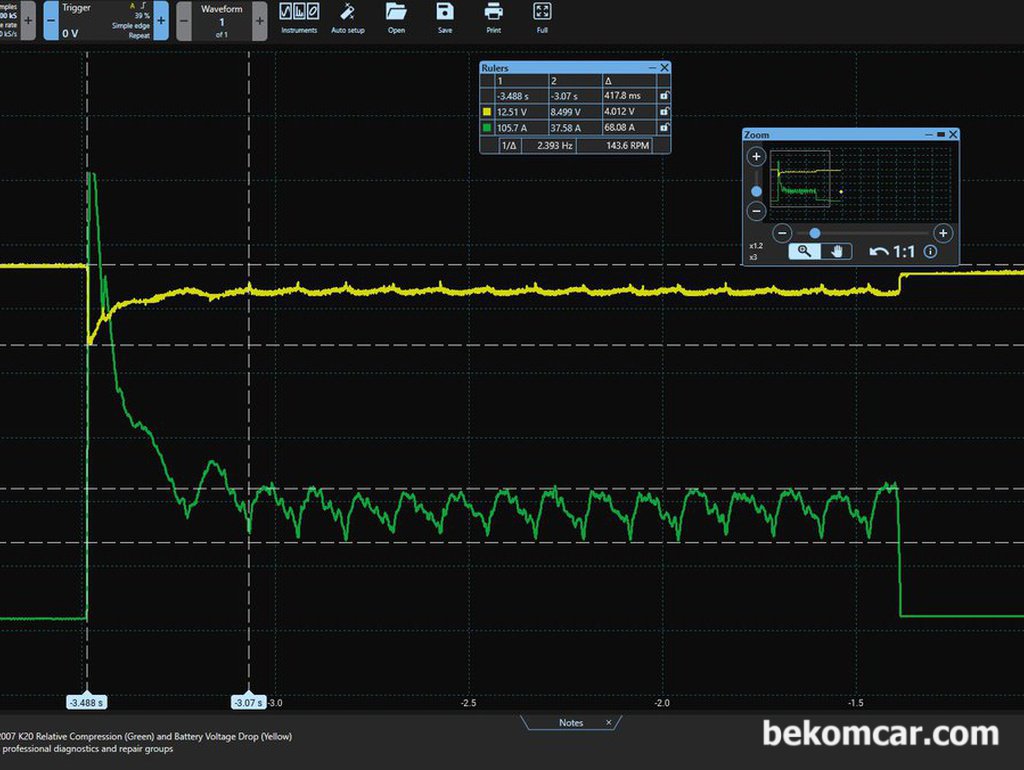
Task: Open the Notes tab
Action: (571, 722)
